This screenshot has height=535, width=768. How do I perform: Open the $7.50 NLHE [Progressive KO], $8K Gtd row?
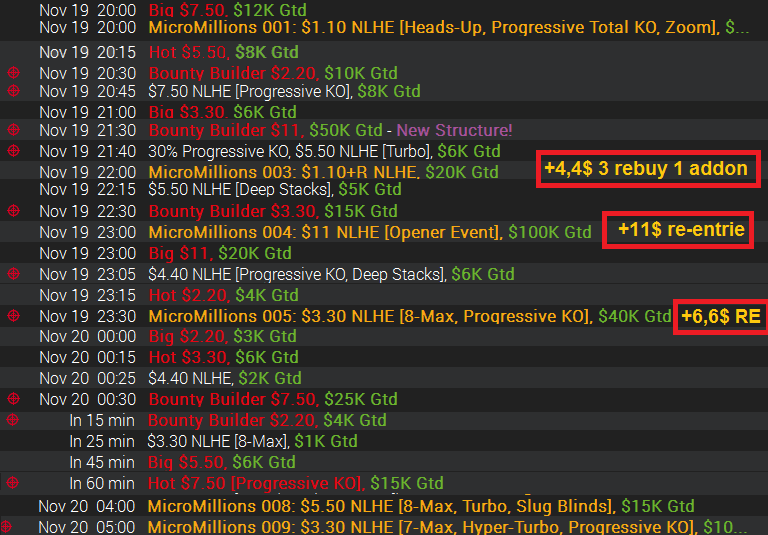point(384,91)
